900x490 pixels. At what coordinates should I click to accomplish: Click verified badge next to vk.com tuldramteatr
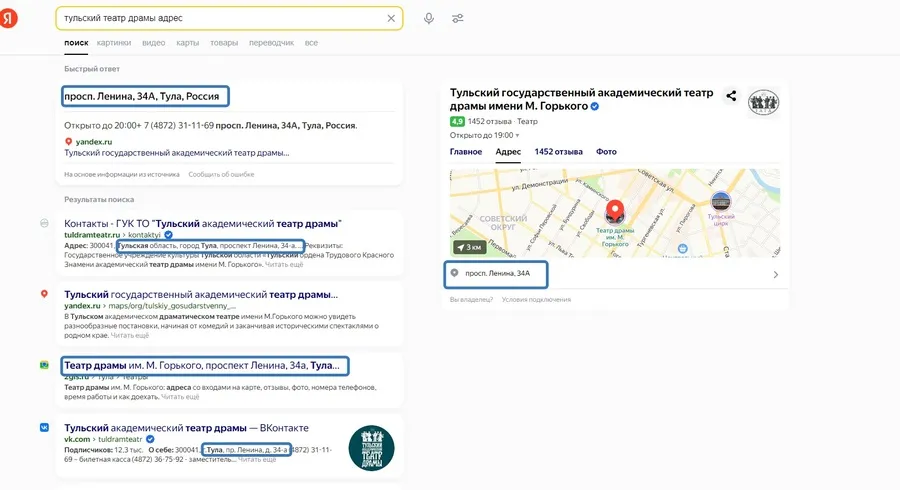point(150,439)
